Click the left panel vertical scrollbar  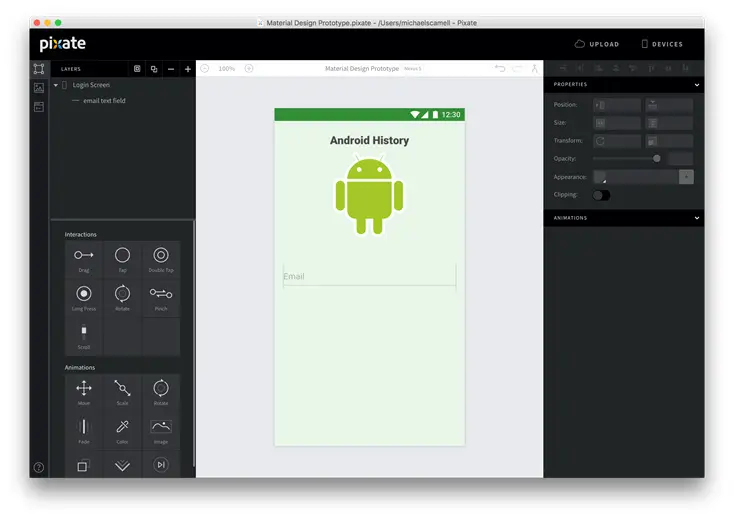[194, 342]
